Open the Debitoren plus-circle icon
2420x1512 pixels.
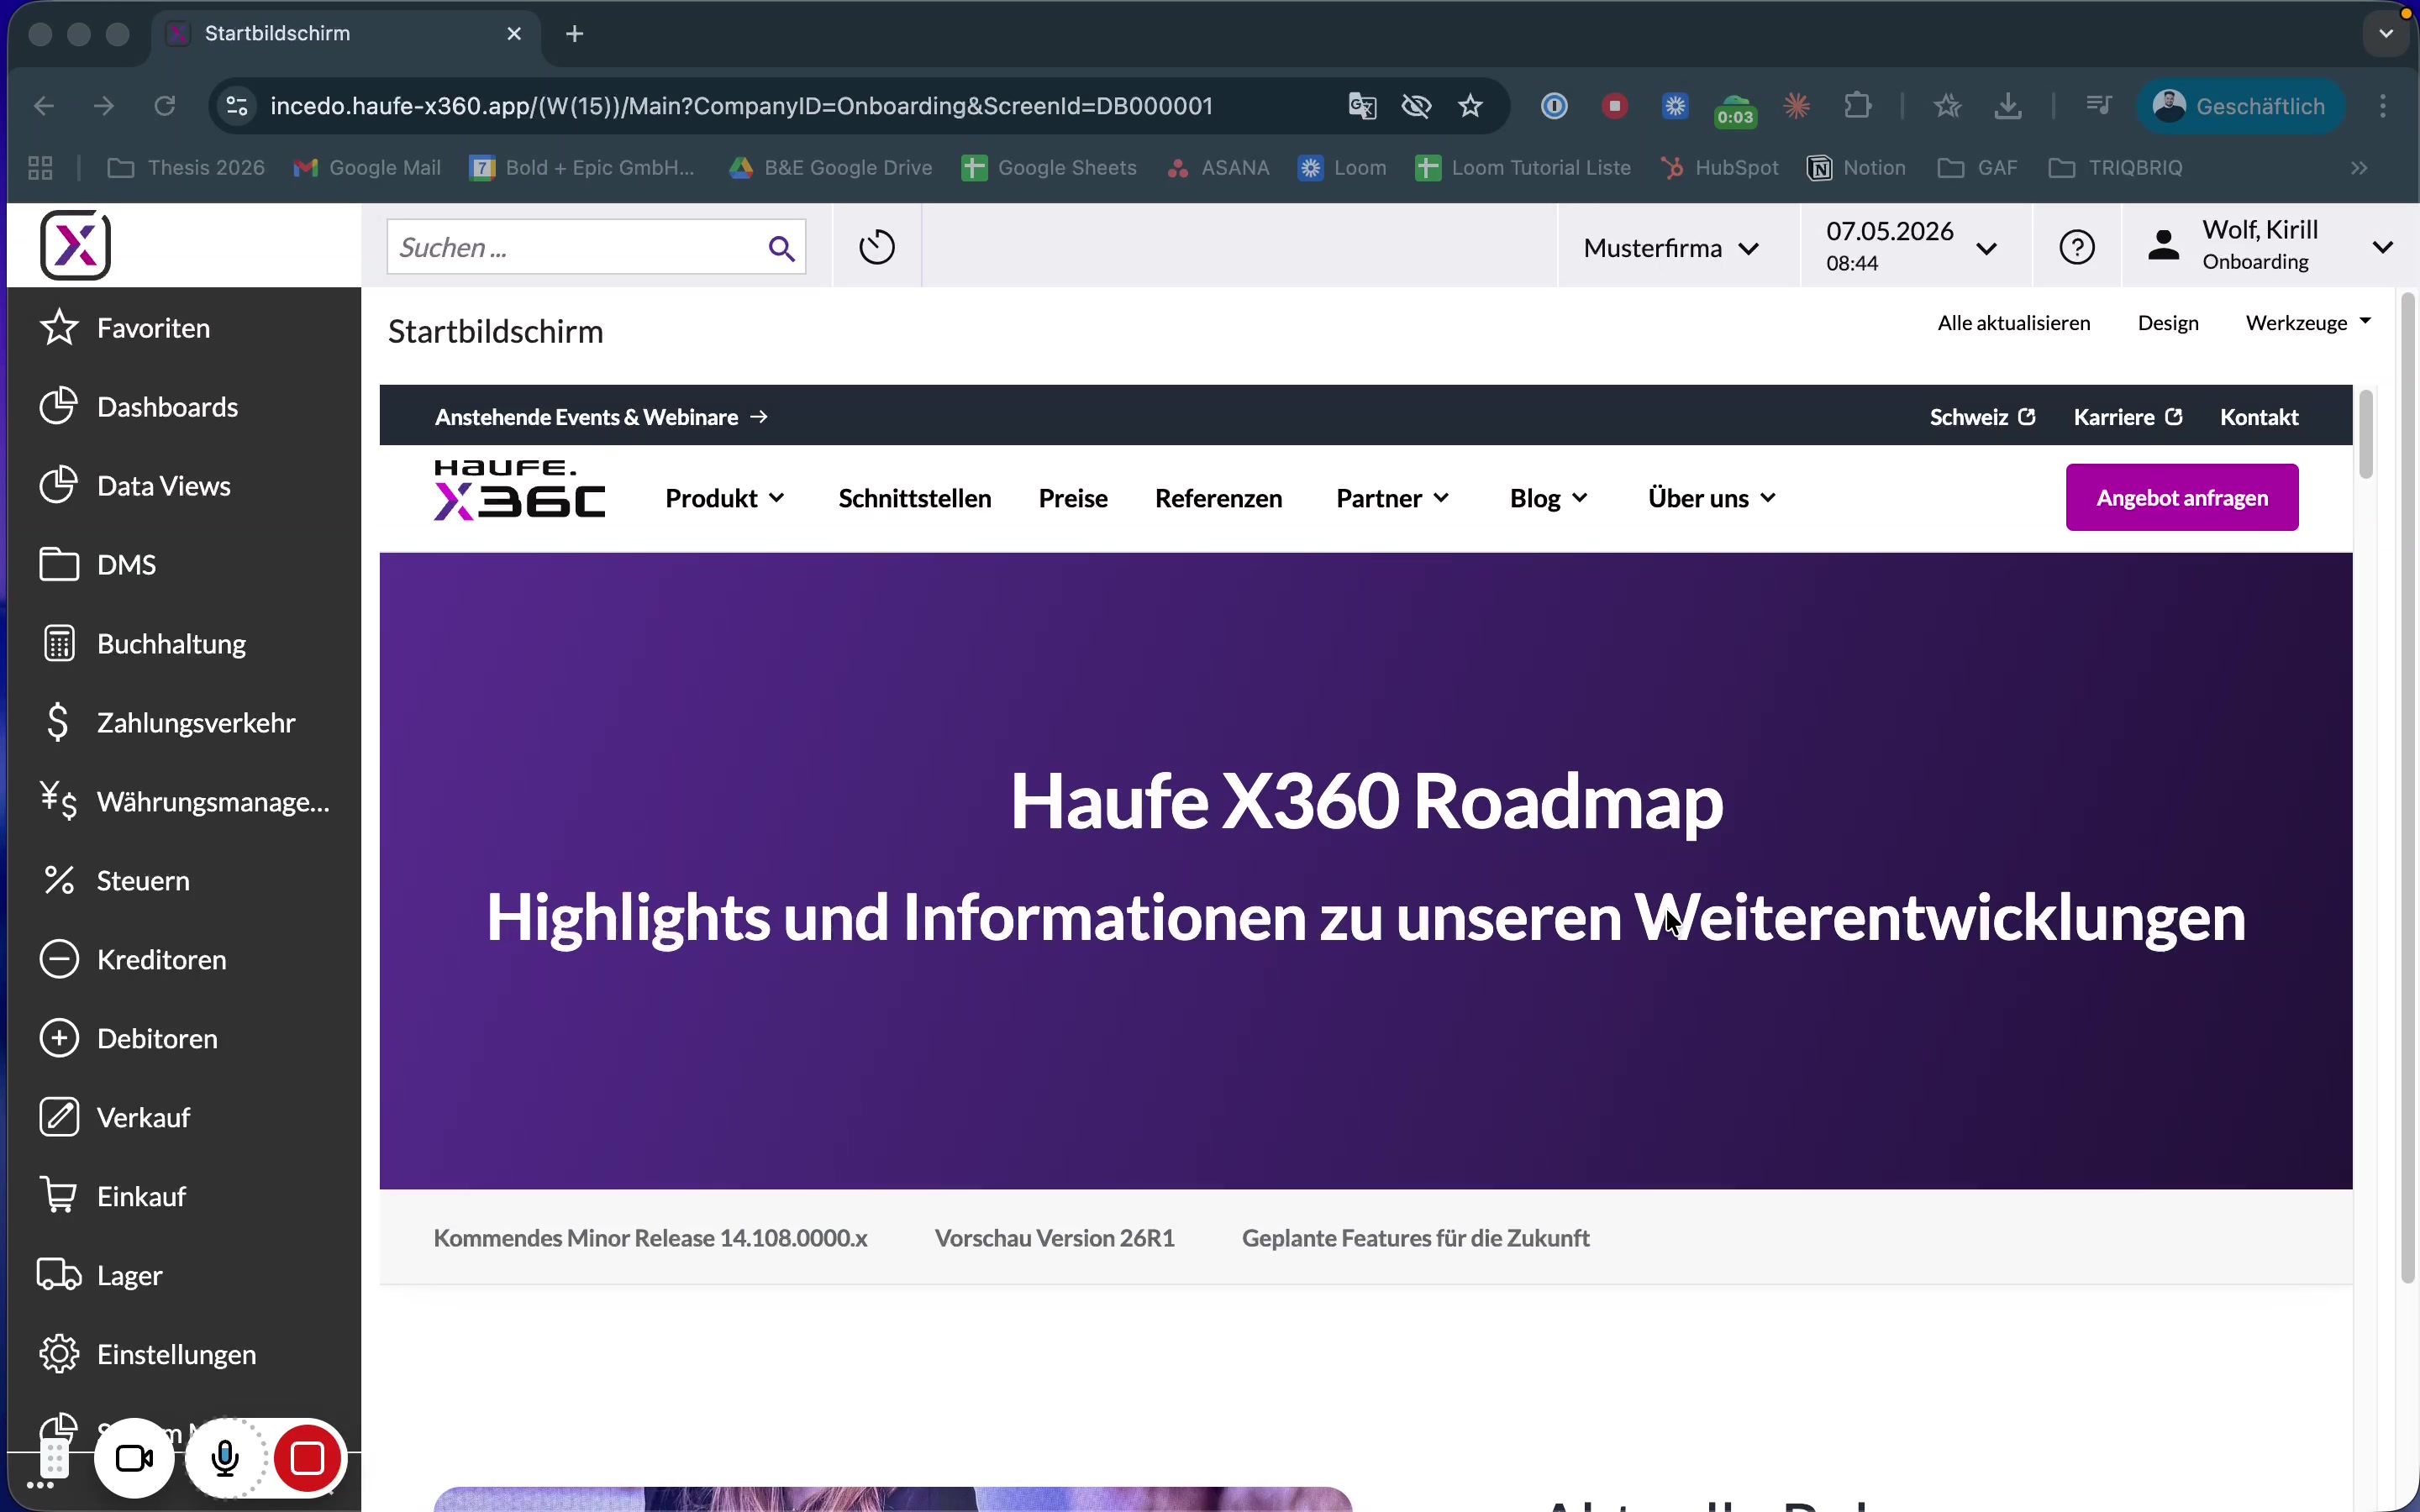tap(59, 1038)
